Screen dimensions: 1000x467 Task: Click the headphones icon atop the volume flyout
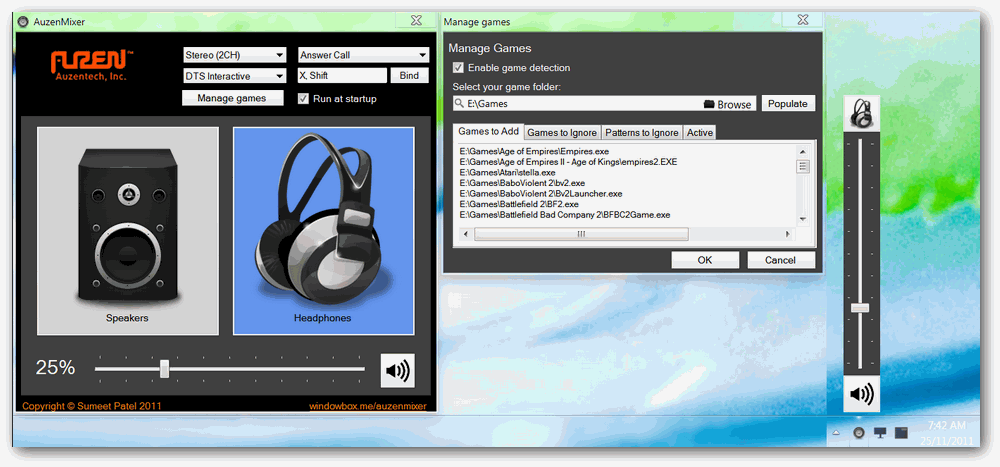tap(862, 114)
